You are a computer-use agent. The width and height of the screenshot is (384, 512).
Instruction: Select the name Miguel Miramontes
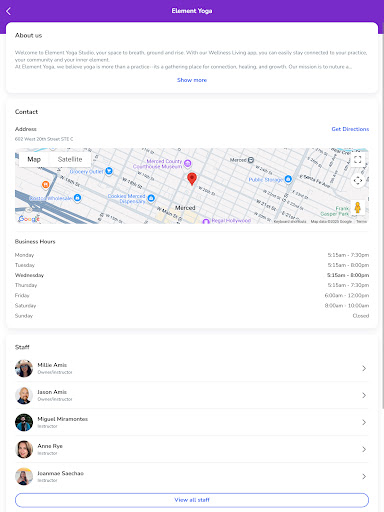point(63,419)
